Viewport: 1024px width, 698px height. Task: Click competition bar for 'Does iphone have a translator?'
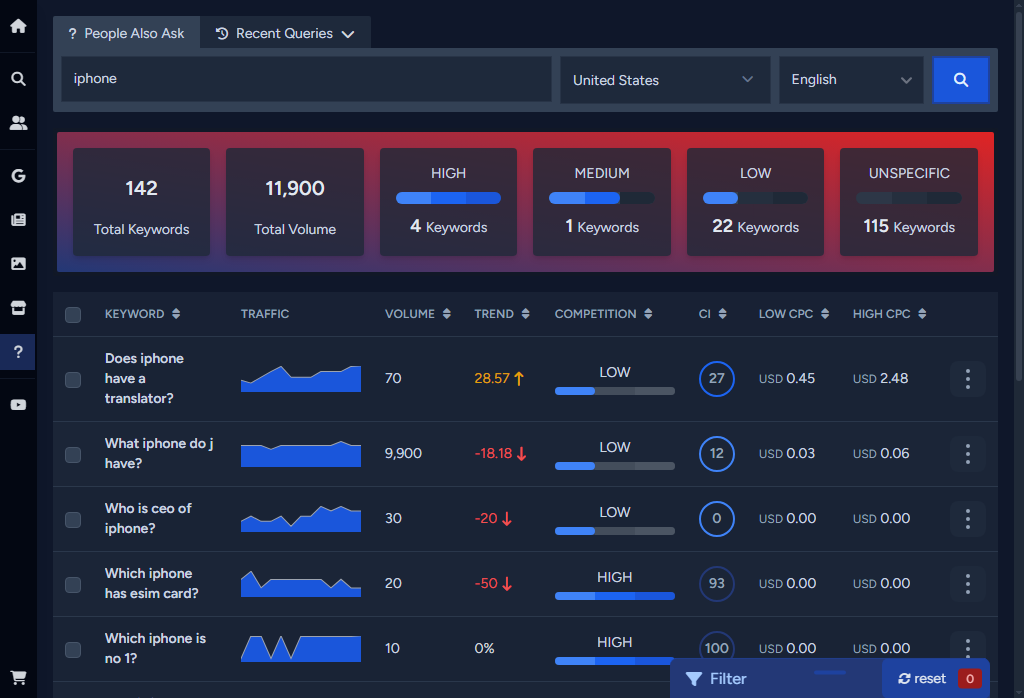pos(615,391)
